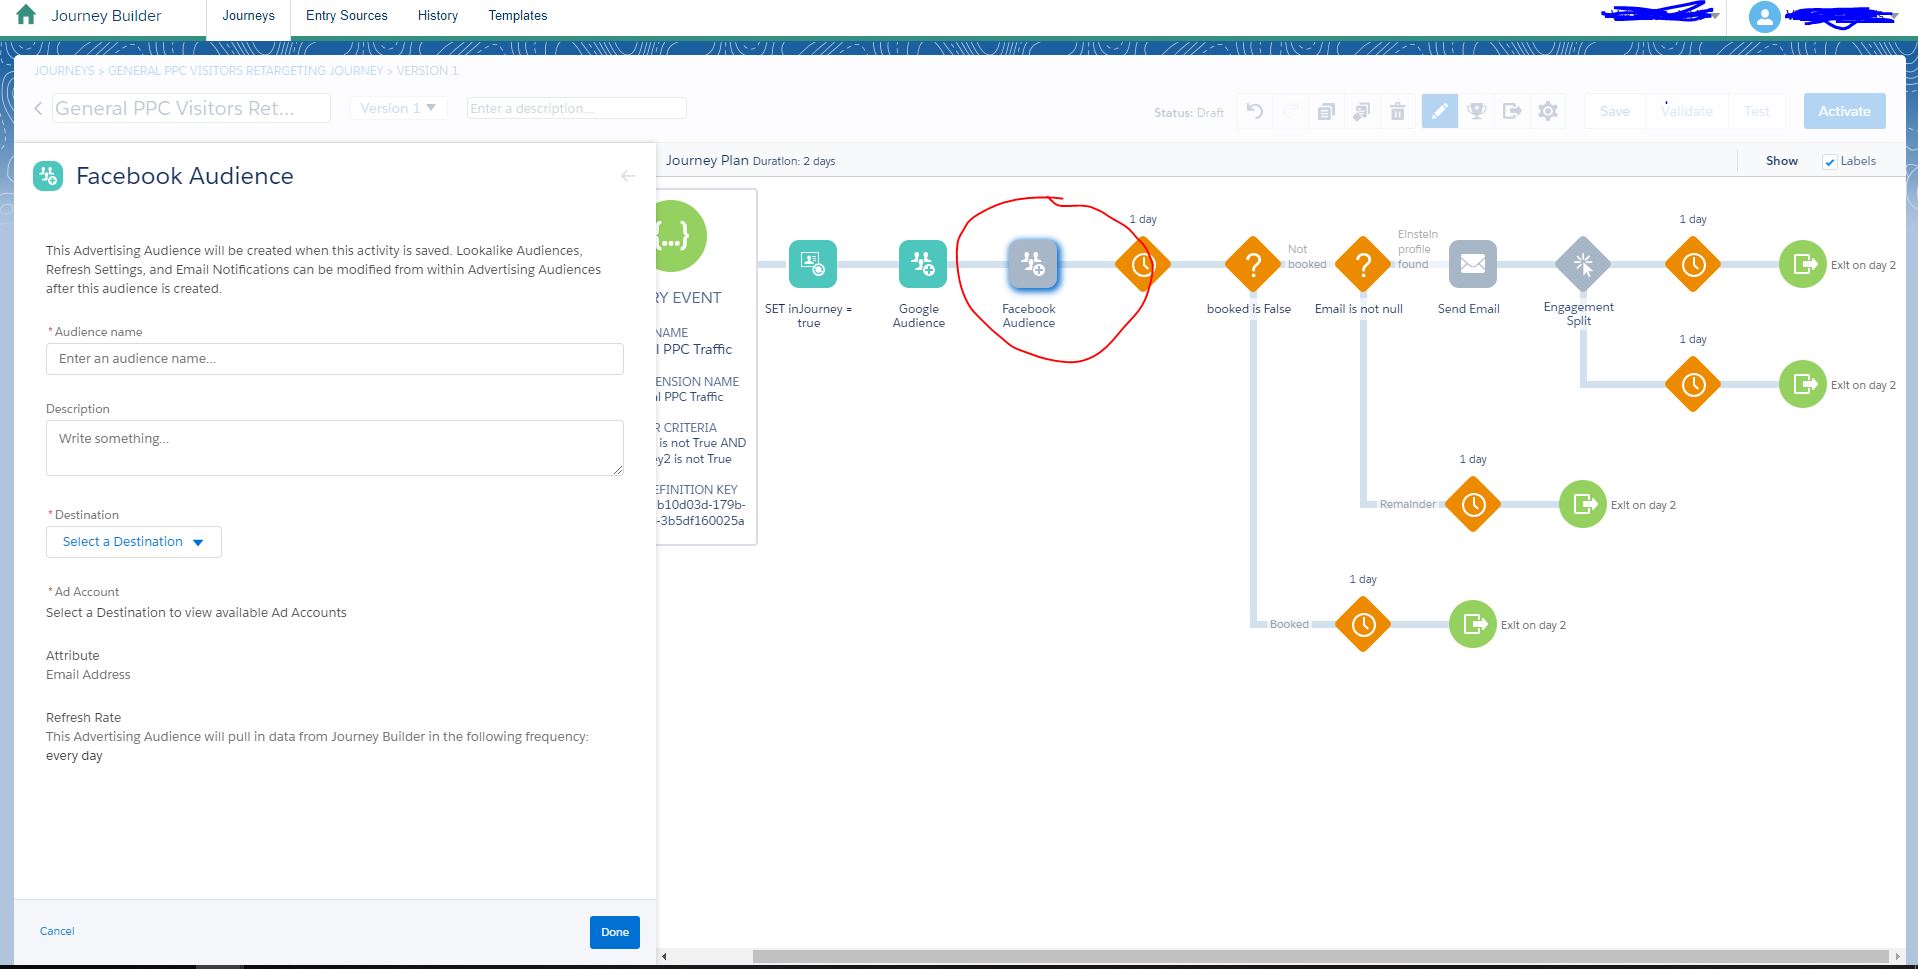This screenshot has width=1918, height=969.
Task: Select the Facebook Audience activity icon
Action: pyautogui.click(x=1032, y=264)
